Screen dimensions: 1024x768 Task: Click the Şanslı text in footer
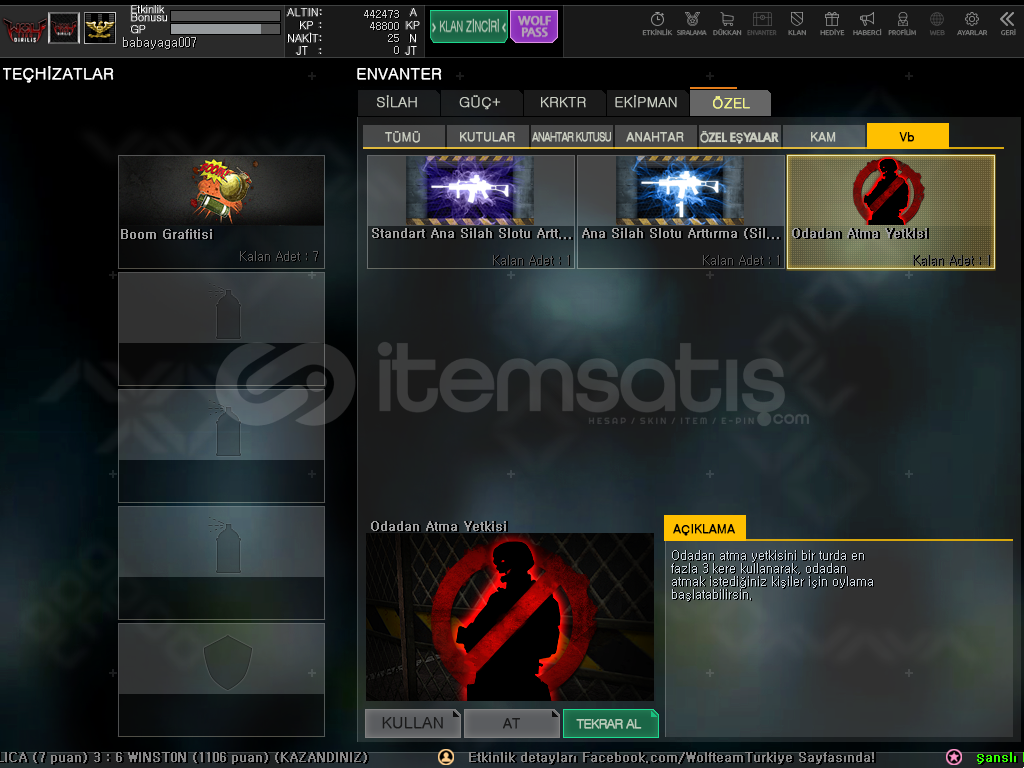coord(997,758)
